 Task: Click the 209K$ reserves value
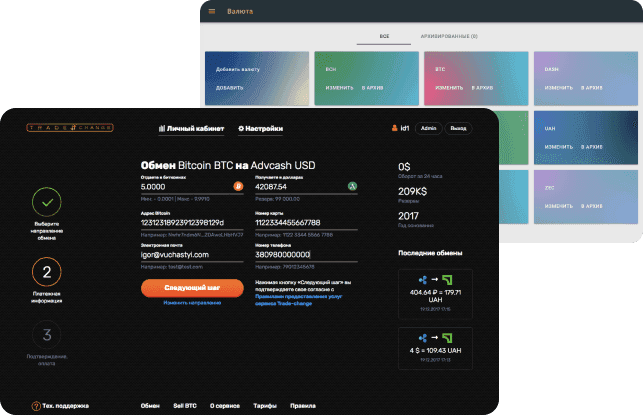pyautogui.click(x=413, y=192)
